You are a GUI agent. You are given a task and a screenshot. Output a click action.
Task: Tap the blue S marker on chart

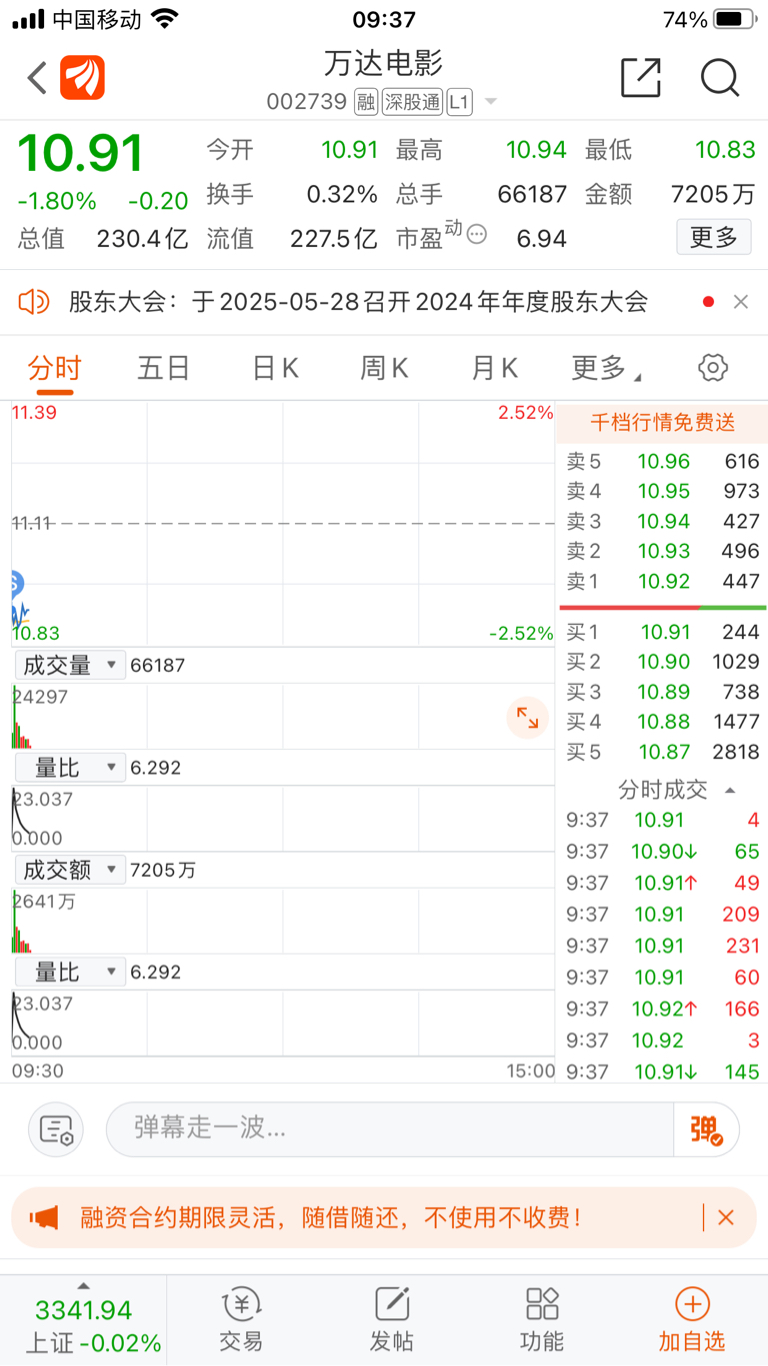click(x=15, y=583)
